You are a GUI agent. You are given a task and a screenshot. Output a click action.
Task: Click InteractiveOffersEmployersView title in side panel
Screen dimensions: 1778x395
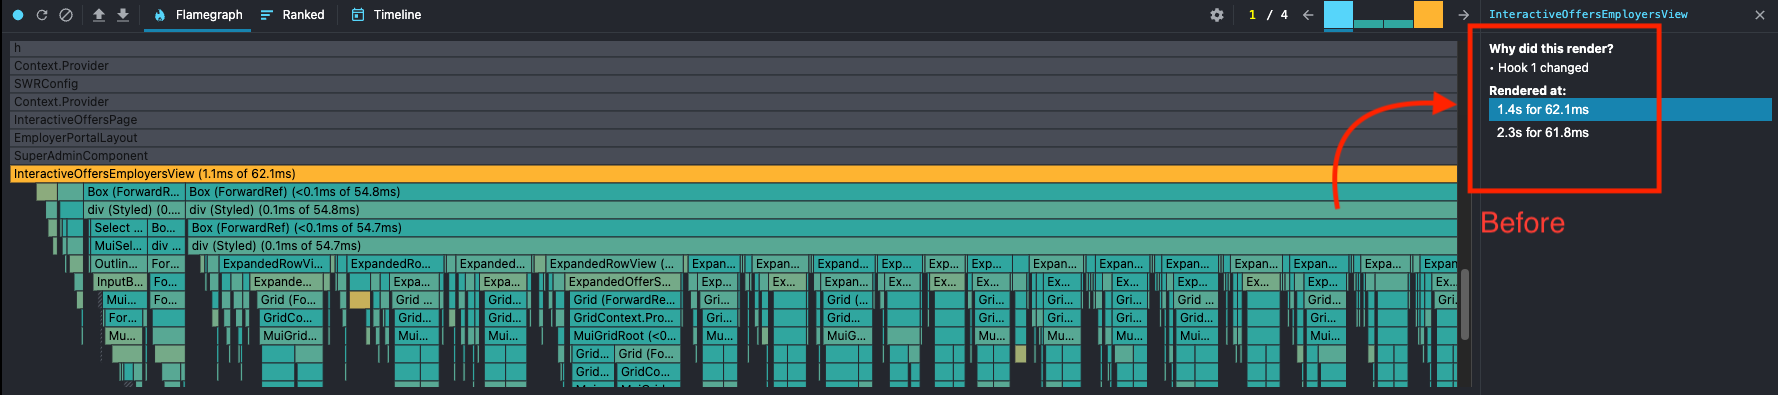pyautogui.click(x=1588, y=15)
